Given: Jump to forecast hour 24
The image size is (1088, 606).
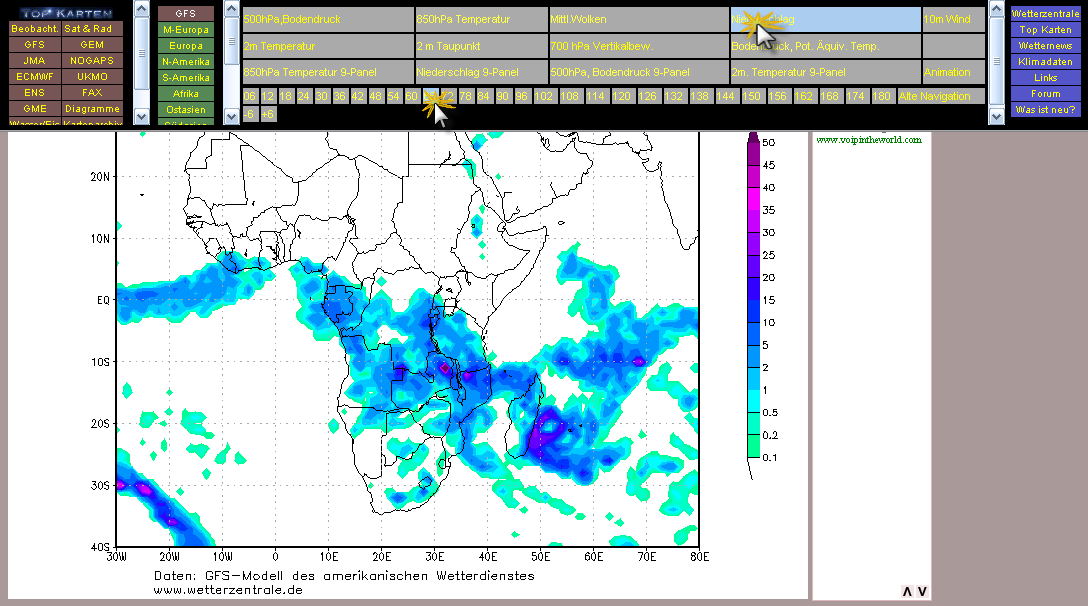Looking at the screenshot, I should click(x=304, y=96).
